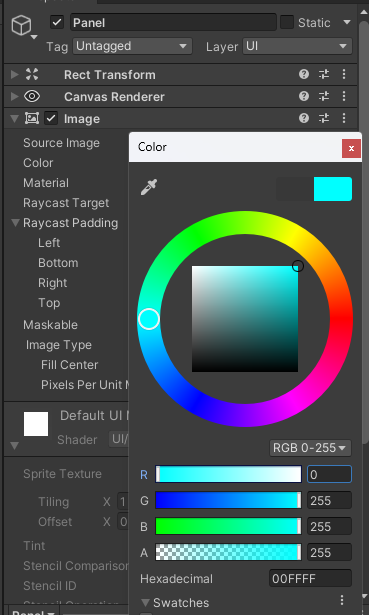Collapse the Swatches section

tap(145, 602)
